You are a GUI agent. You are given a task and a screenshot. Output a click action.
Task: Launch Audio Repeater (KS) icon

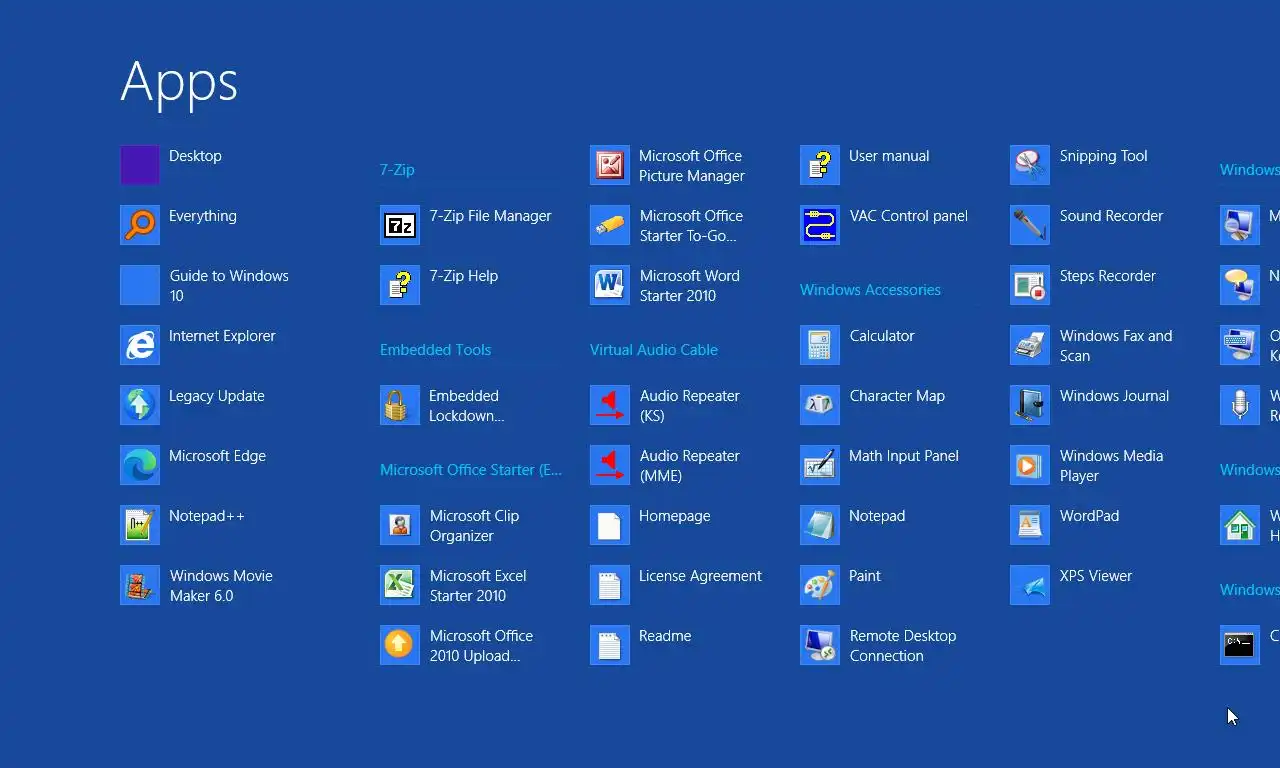610,405
